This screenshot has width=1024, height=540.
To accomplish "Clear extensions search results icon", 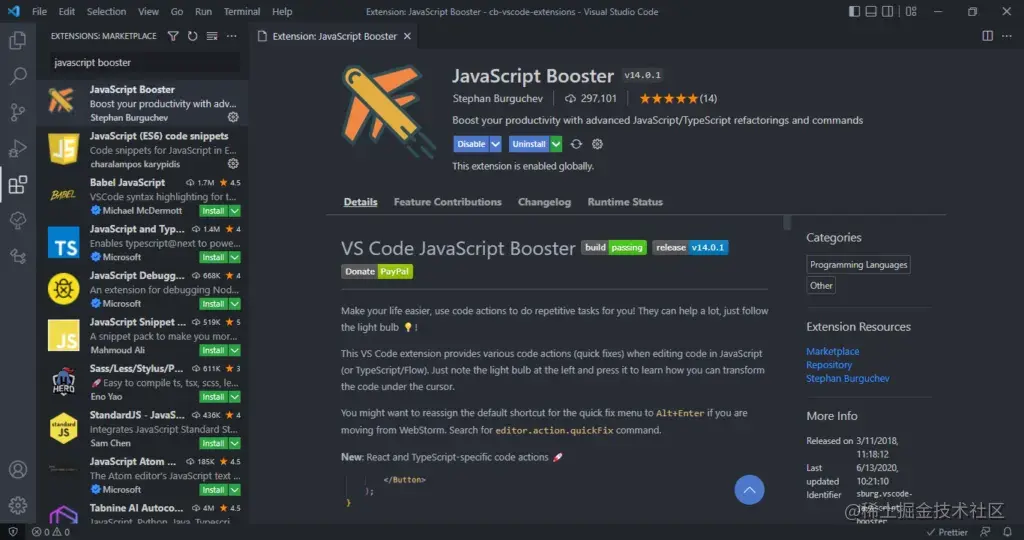I will (212, 36).
